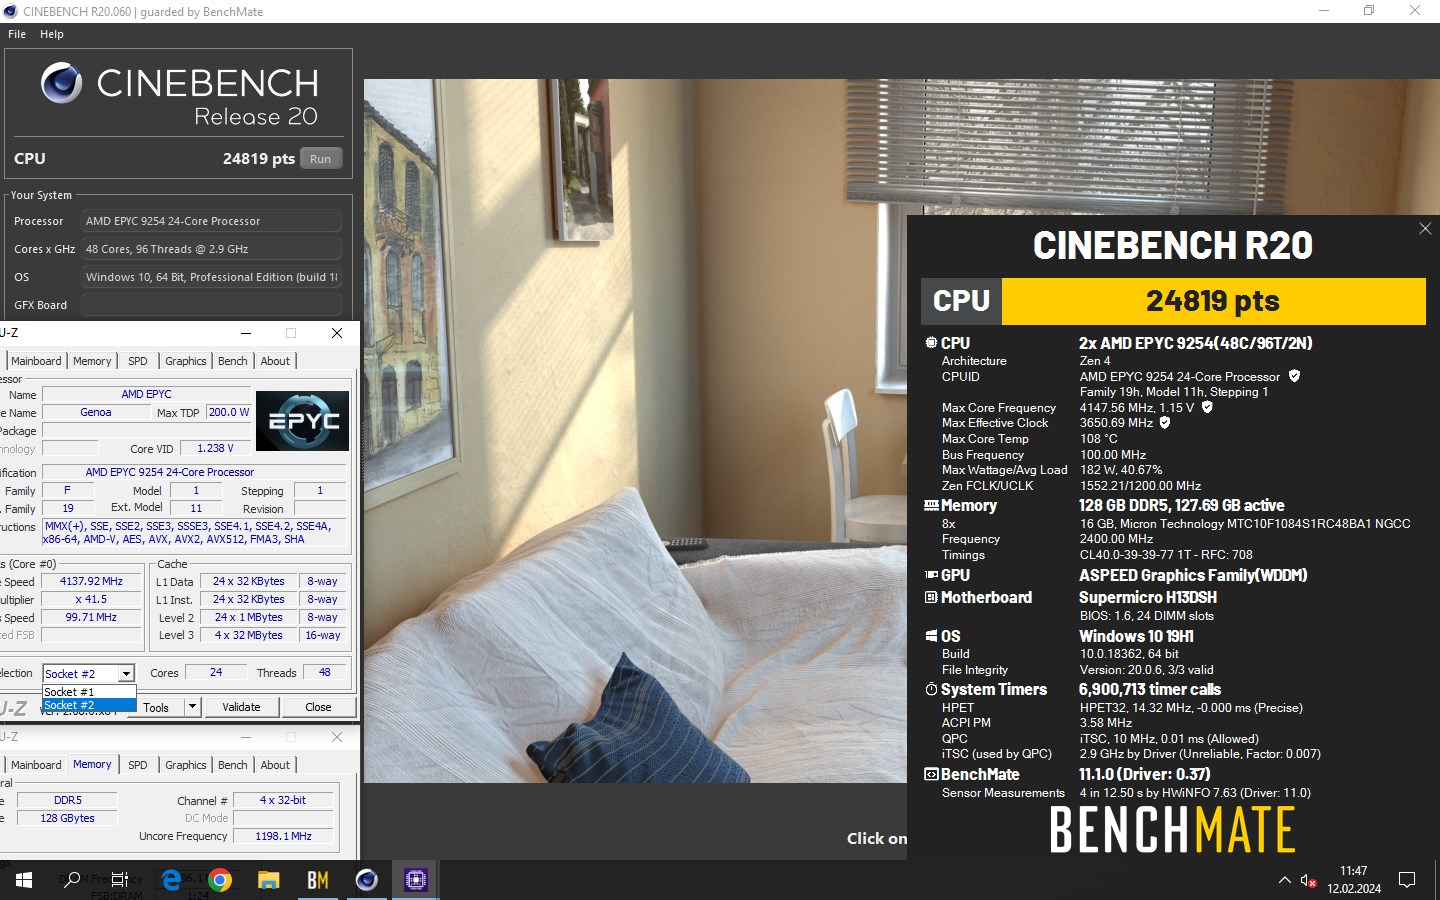The width and height of the screenshot is (1440, 900).
Task: Open Bench tab in lower CPU-Z window
Action: pyautogui.click(x=233, y=765)
